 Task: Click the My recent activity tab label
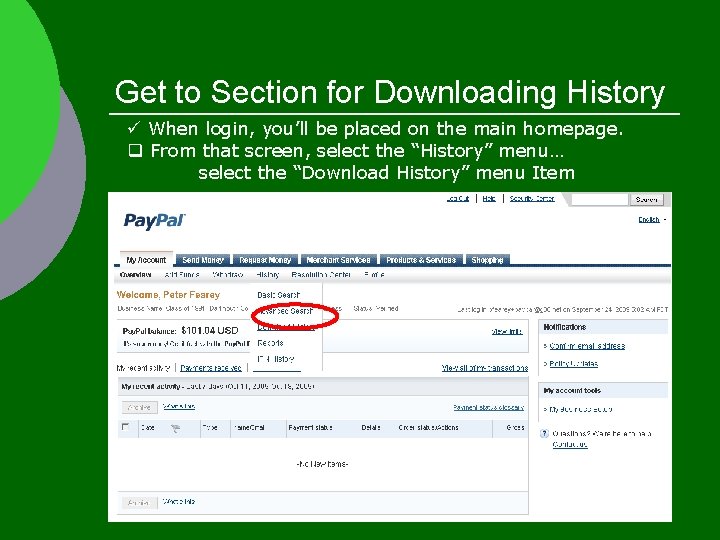[143, 368]
